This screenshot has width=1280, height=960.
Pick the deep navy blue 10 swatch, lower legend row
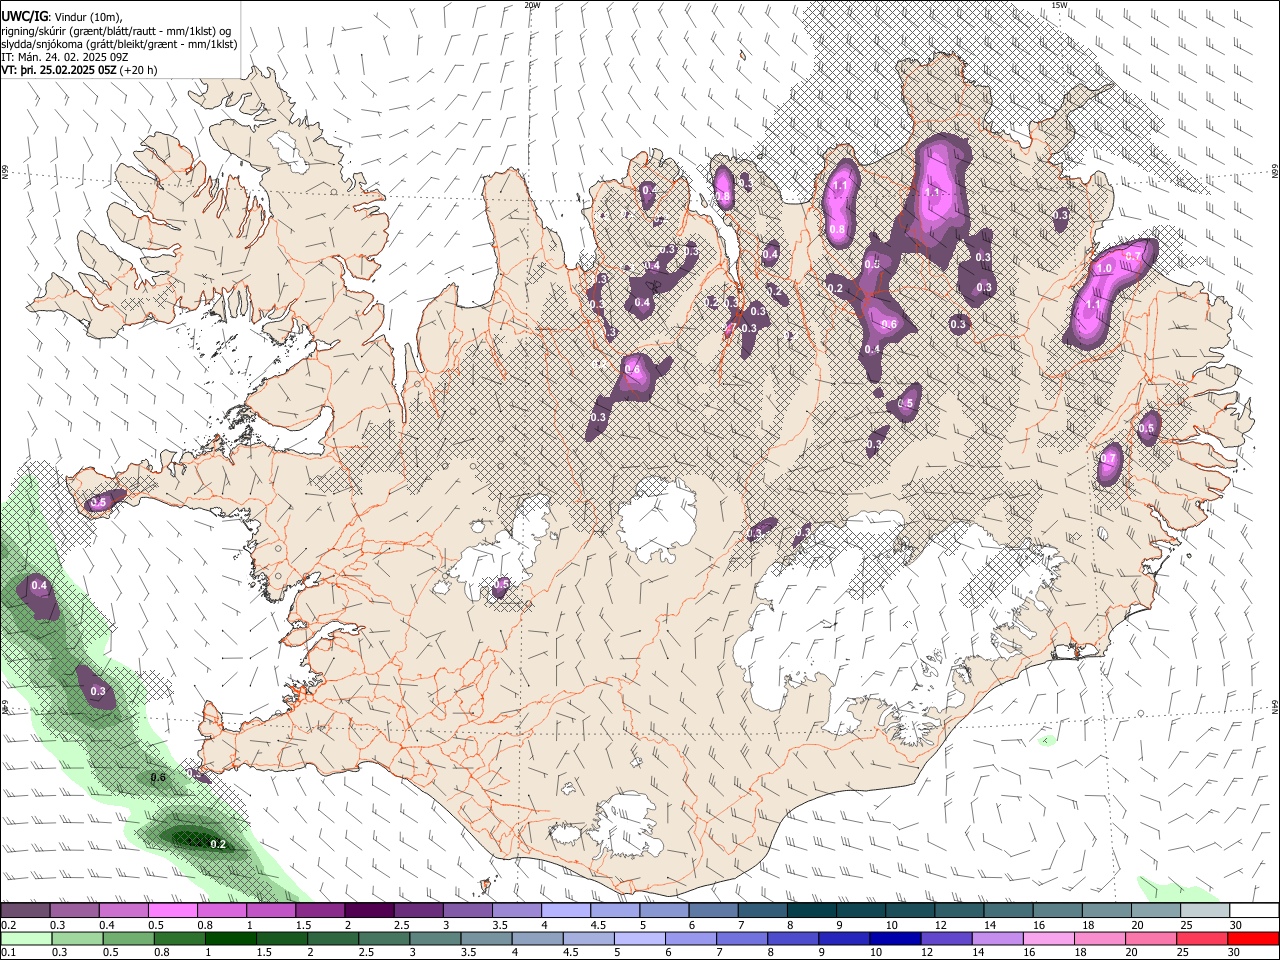click(x=896, y=939)
